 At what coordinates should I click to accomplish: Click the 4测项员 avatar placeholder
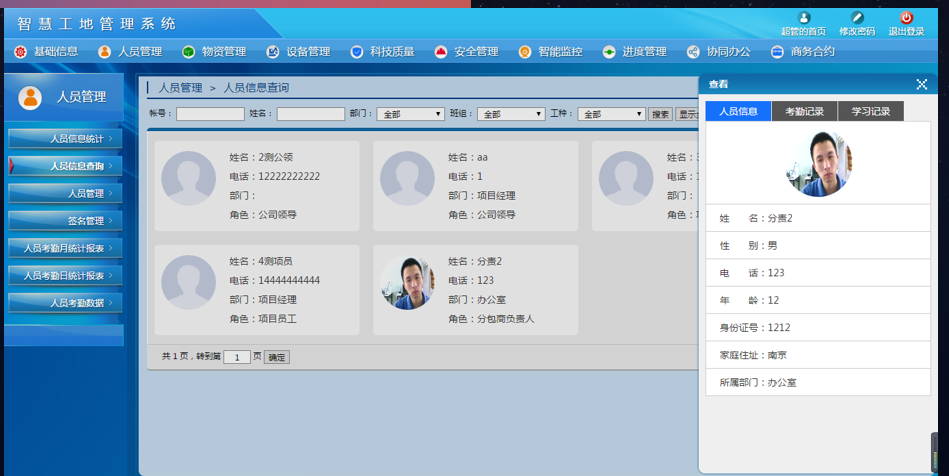tap(188, 282)
